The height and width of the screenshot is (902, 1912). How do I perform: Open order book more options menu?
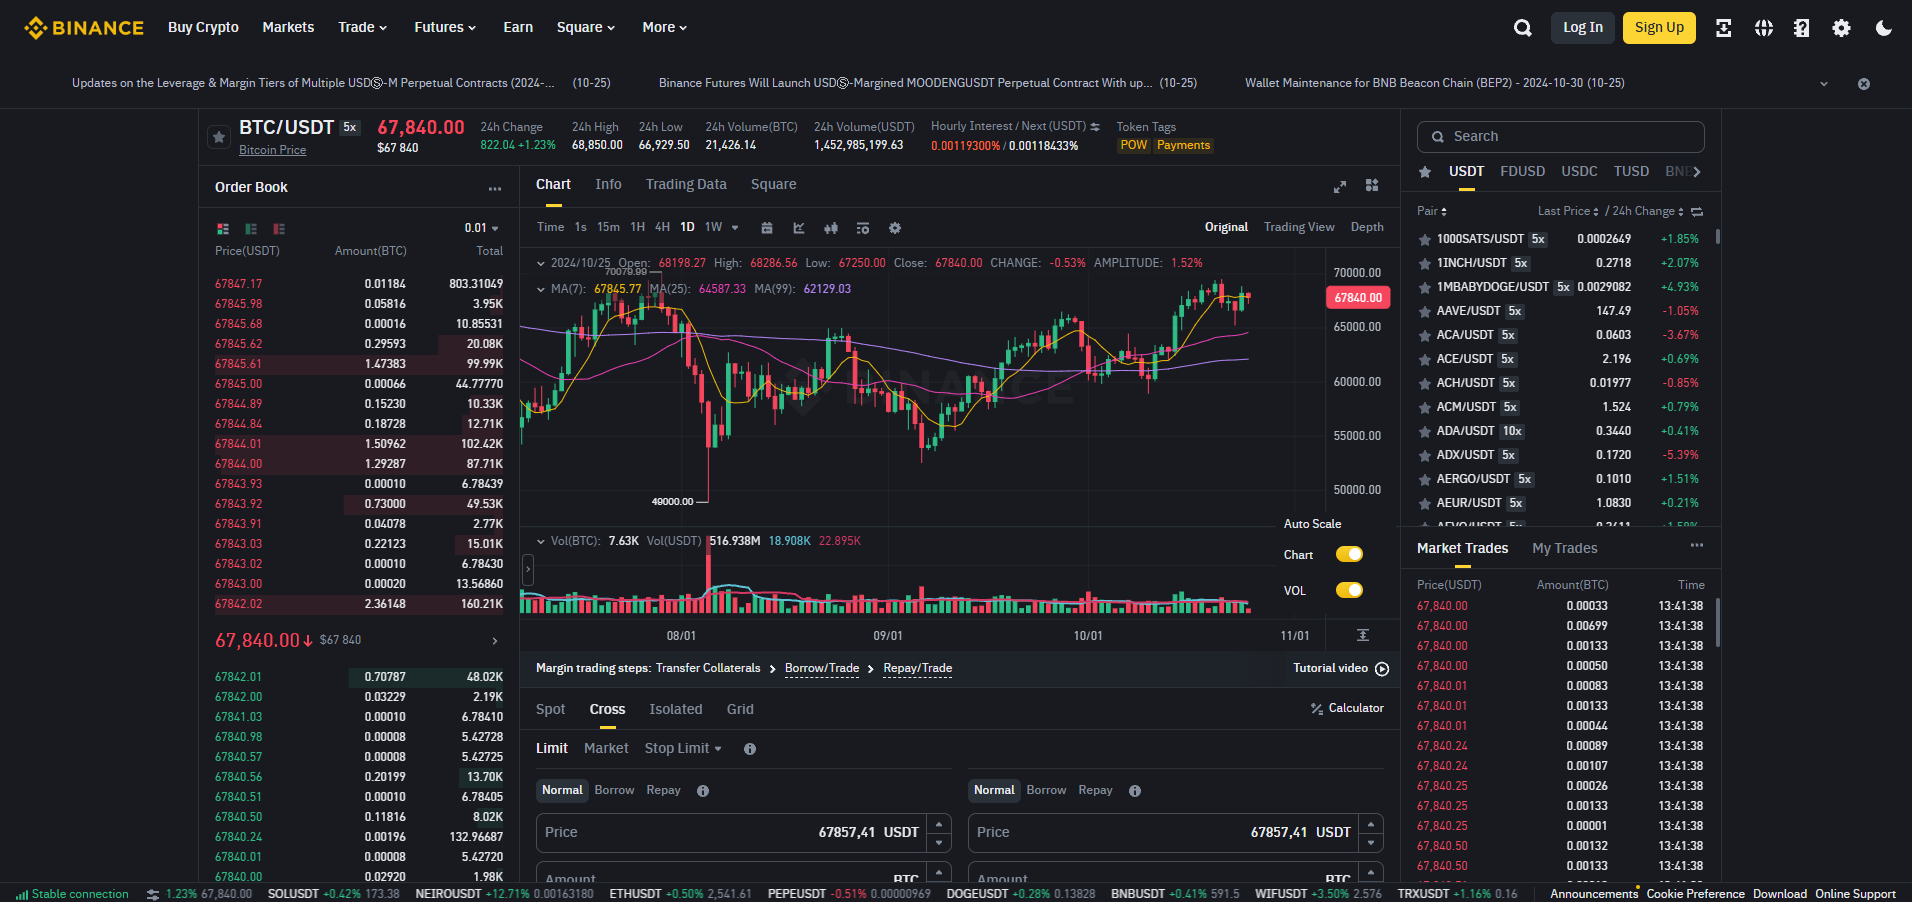(495, 188)
